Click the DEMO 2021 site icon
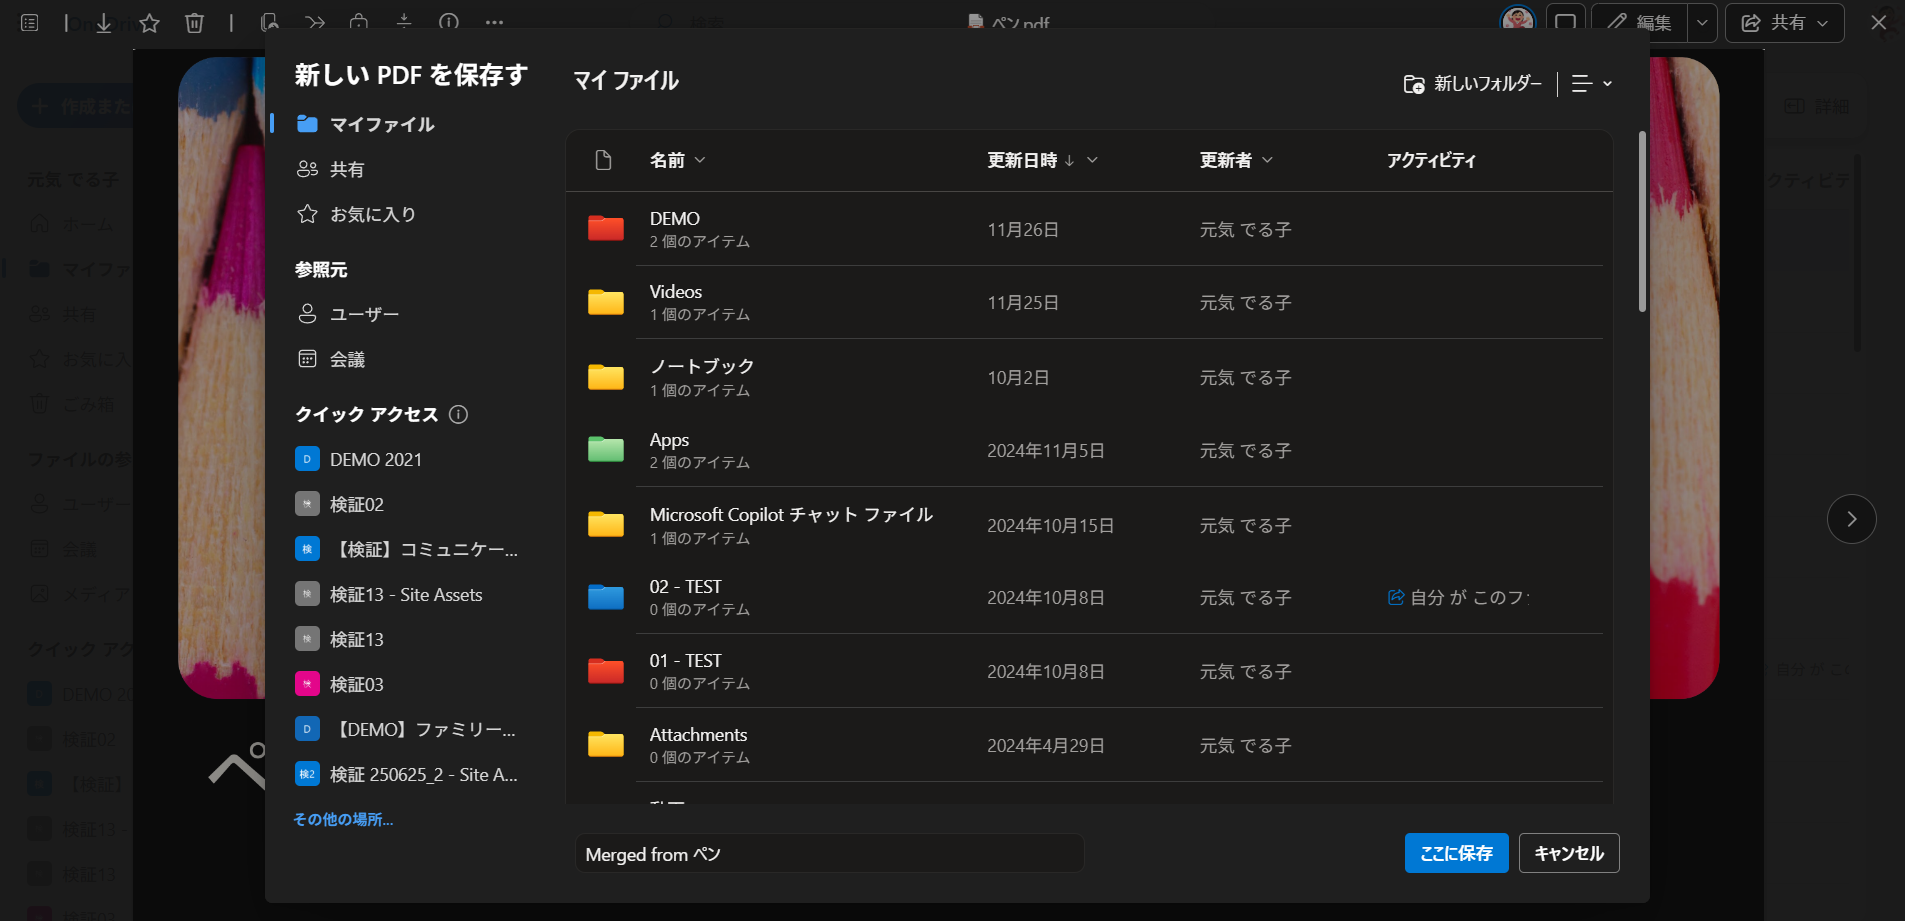Screen dimensions: 1905x921 [307, 459]
